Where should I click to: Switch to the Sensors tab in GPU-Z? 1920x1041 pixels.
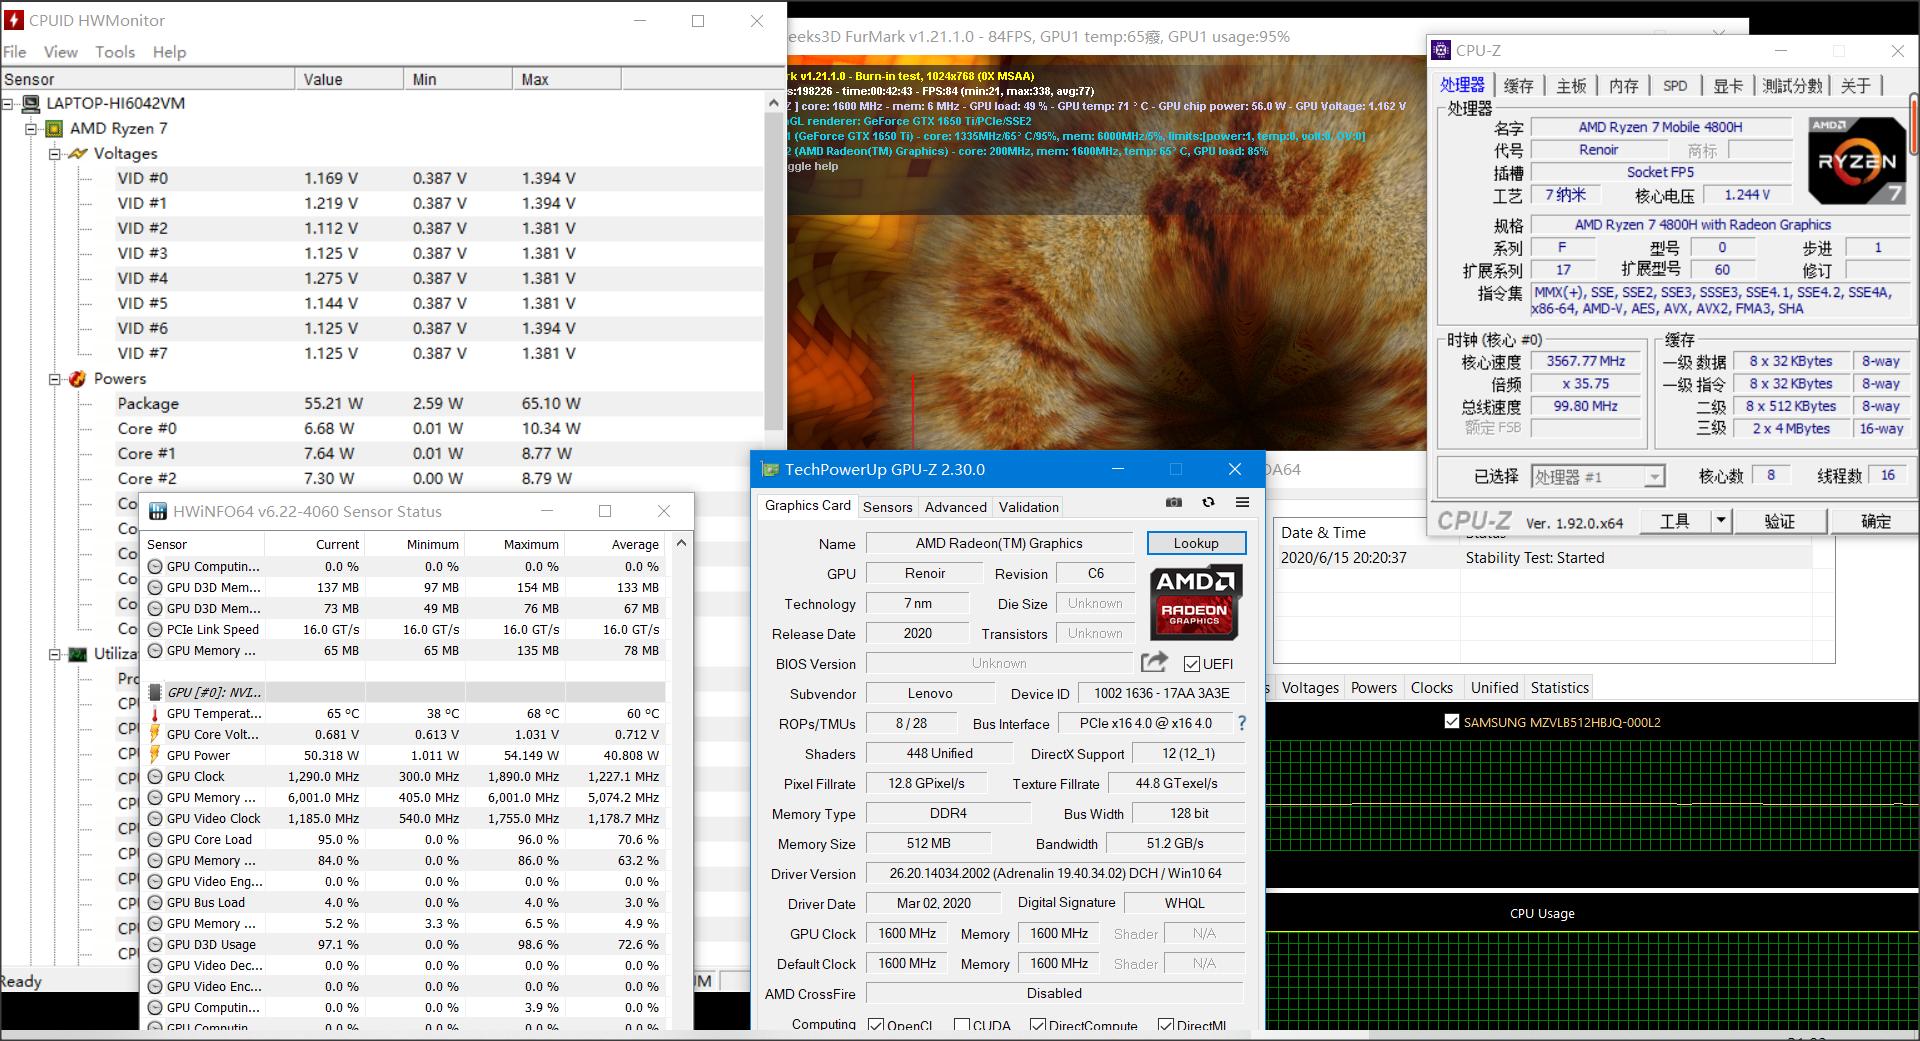887,507
